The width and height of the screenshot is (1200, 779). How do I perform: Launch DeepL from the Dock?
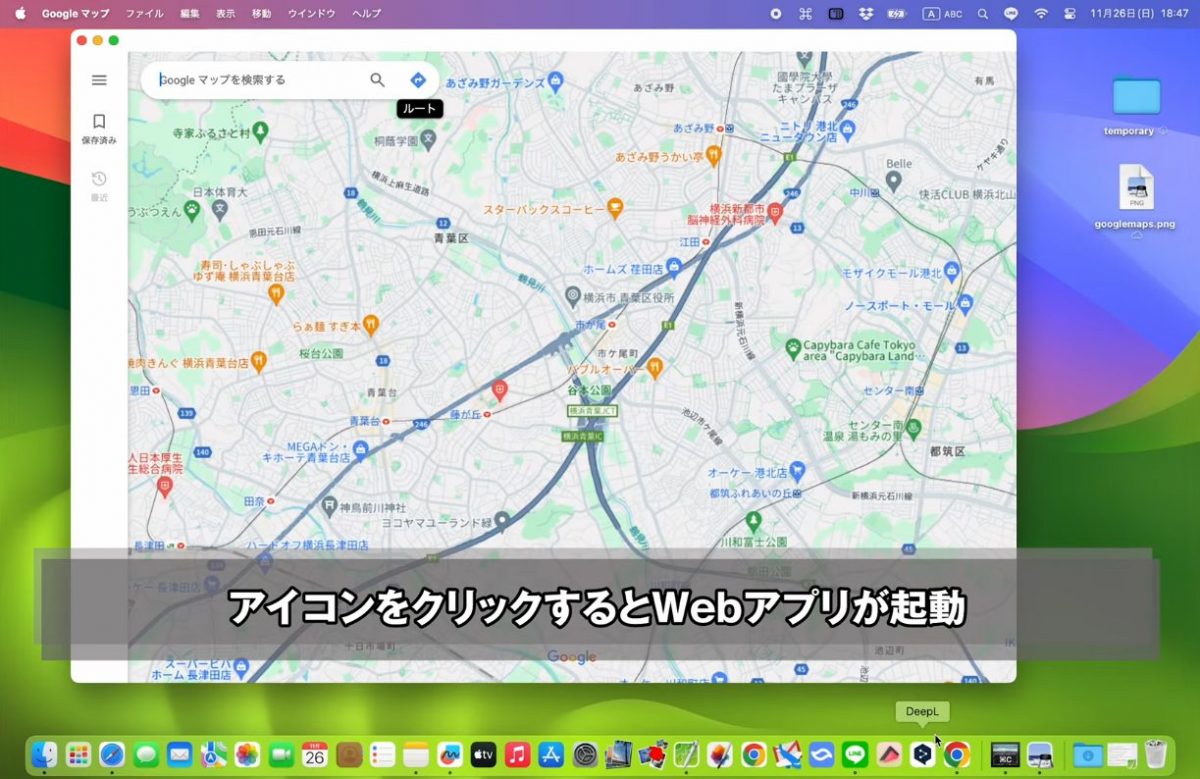[923, 754]
